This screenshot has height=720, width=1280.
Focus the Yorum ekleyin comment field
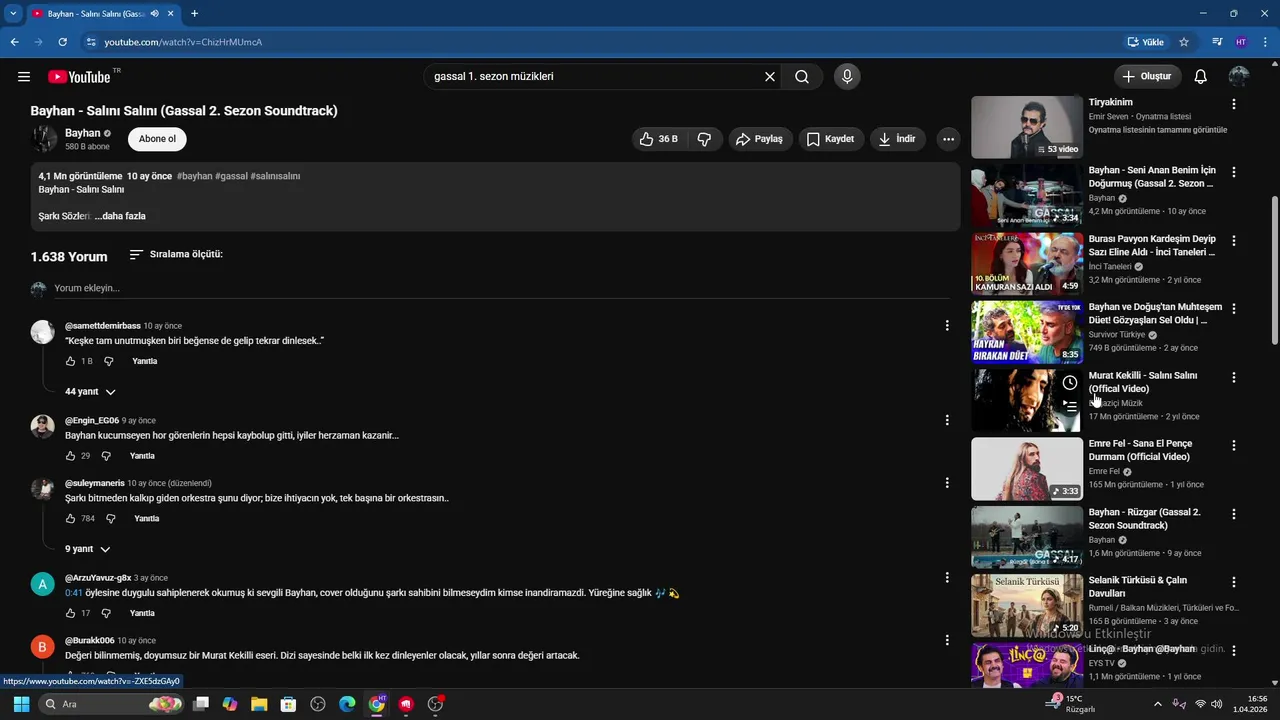502,288
